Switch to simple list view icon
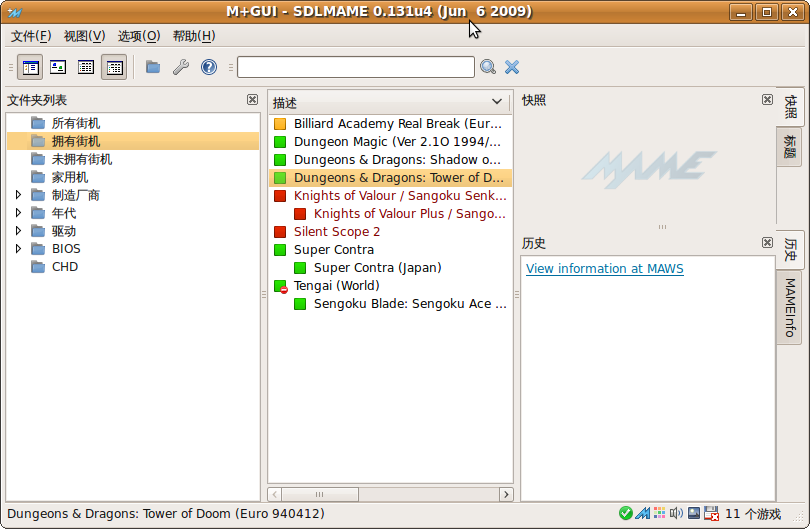The image size is (810, 529). click(x=86, y=67)
